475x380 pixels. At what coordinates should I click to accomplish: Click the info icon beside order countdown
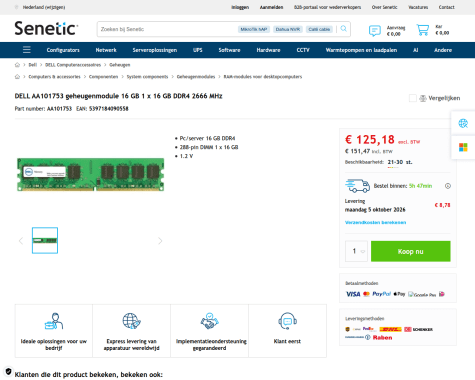point(448,186)
